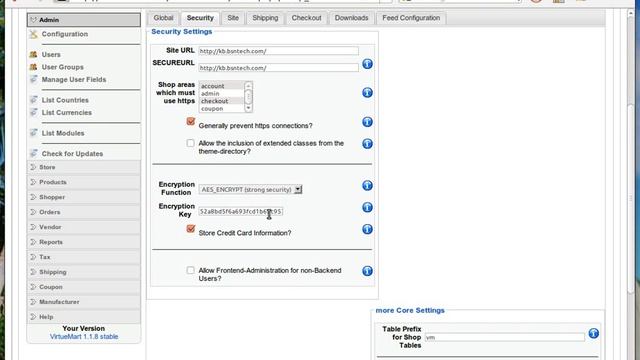Expand the Coupon sidebar section
This screenshot has height=360, width=640.
tap(84, 287)
